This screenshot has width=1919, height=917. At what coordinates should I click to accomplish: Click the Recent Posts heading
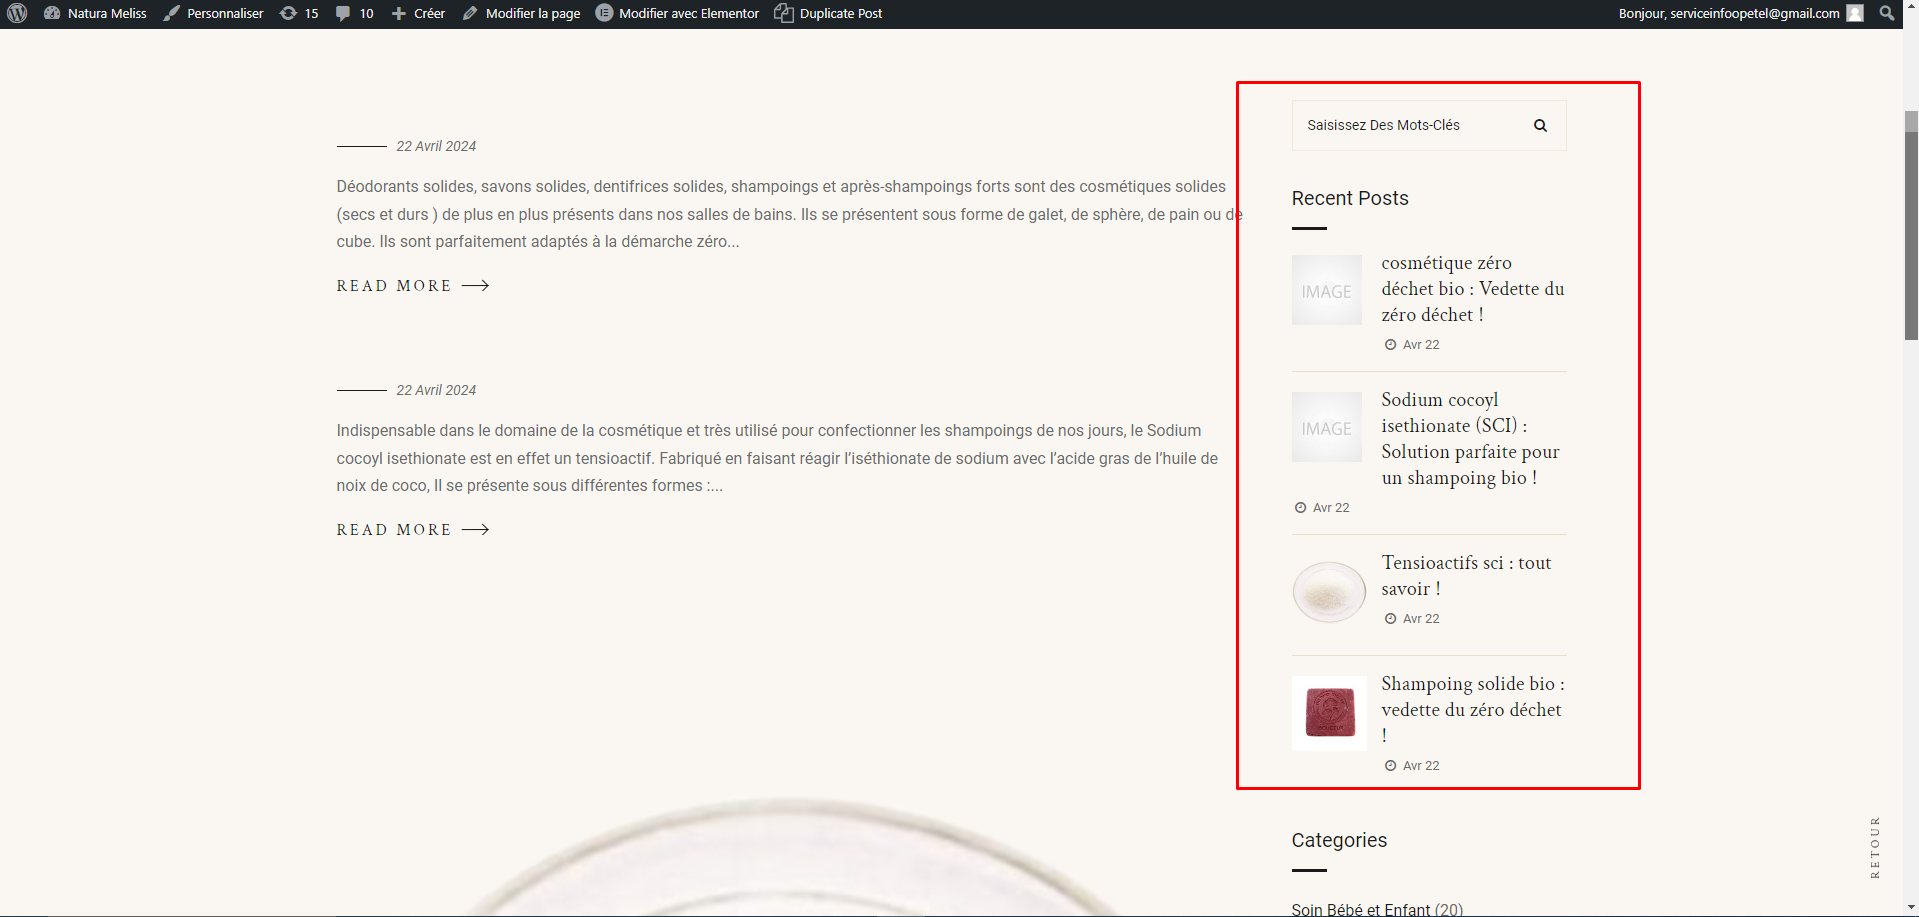pyautogui.click(x=1350, y=198)
